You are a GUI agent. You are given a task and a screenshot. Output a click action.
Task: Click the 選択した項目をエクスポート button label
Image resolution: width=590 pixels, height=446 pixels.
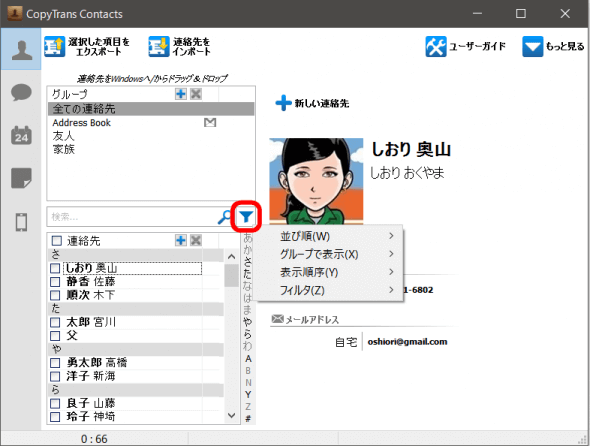[x=99, y=47]
